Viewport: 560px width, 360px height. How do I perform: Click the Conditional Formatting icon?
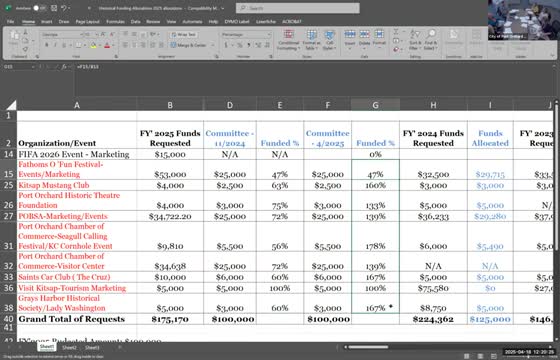point(288,35)
